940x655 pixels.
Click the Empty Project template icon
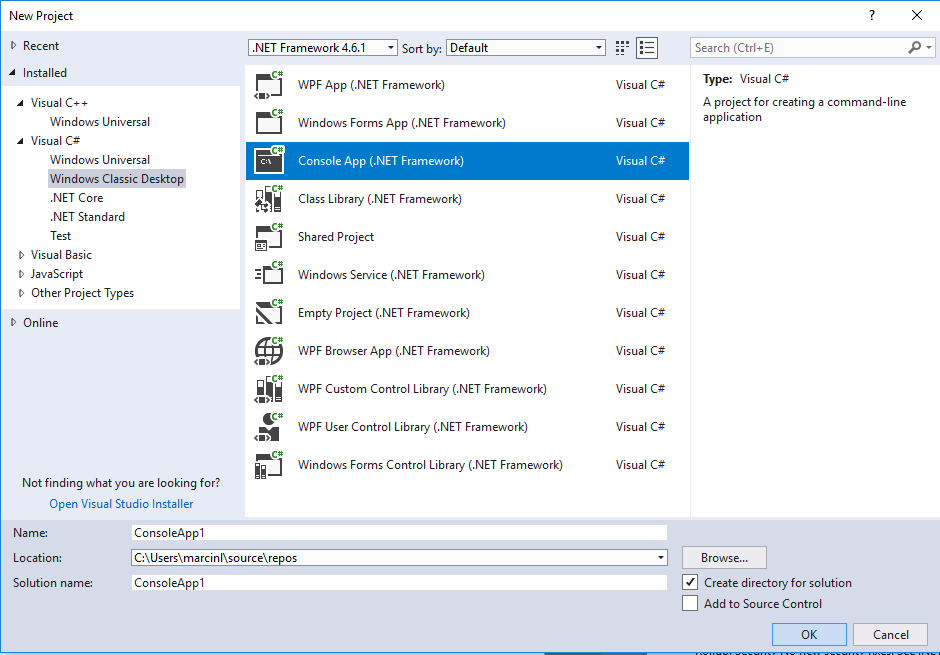click(269, 313)
